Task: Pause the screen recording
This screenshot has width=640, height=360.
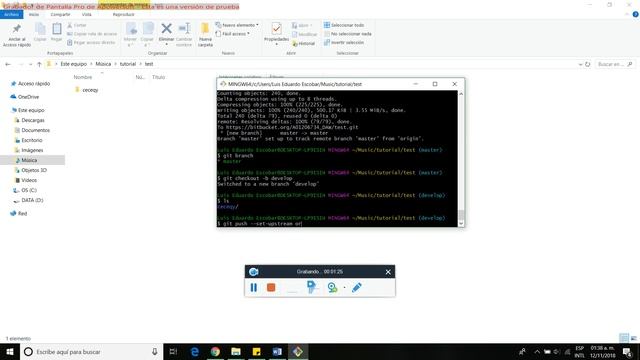Action: click(253, 287)
